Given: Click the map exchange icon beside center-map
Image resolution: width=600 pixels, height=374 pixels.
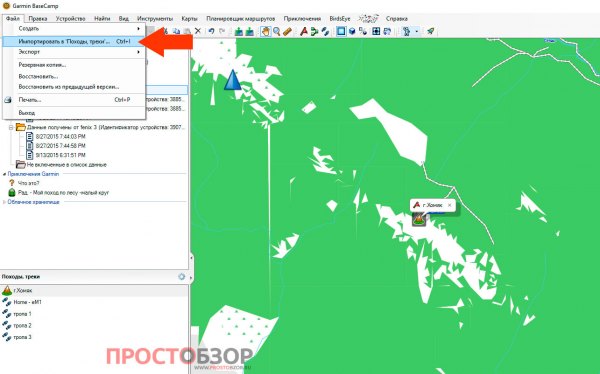Looking at the screenshot, I should click(x=387, y=31).
